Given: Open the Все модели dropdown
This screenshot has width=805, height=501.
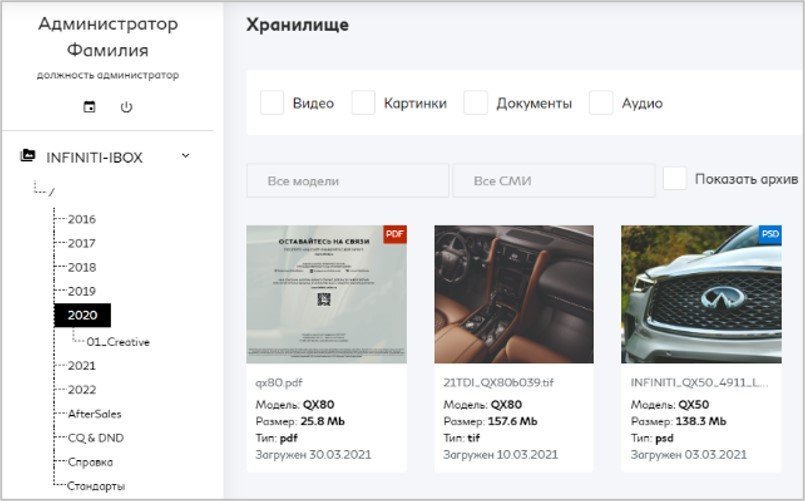Looking at the screenshot, I should (x=348, y=181).
